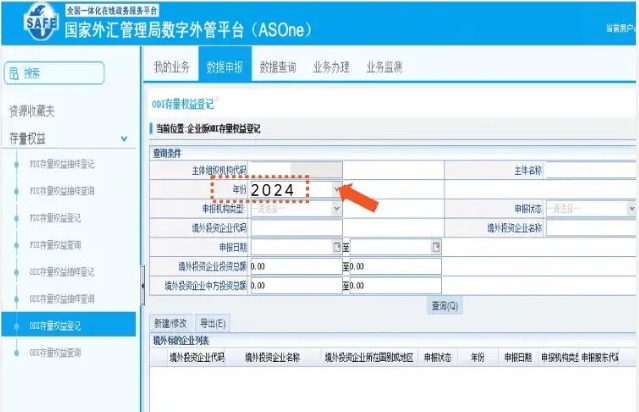639x412 pixels.
Task: Click the 境外投资企业中方投资总额 minimum field
Action: pos(296,286)
